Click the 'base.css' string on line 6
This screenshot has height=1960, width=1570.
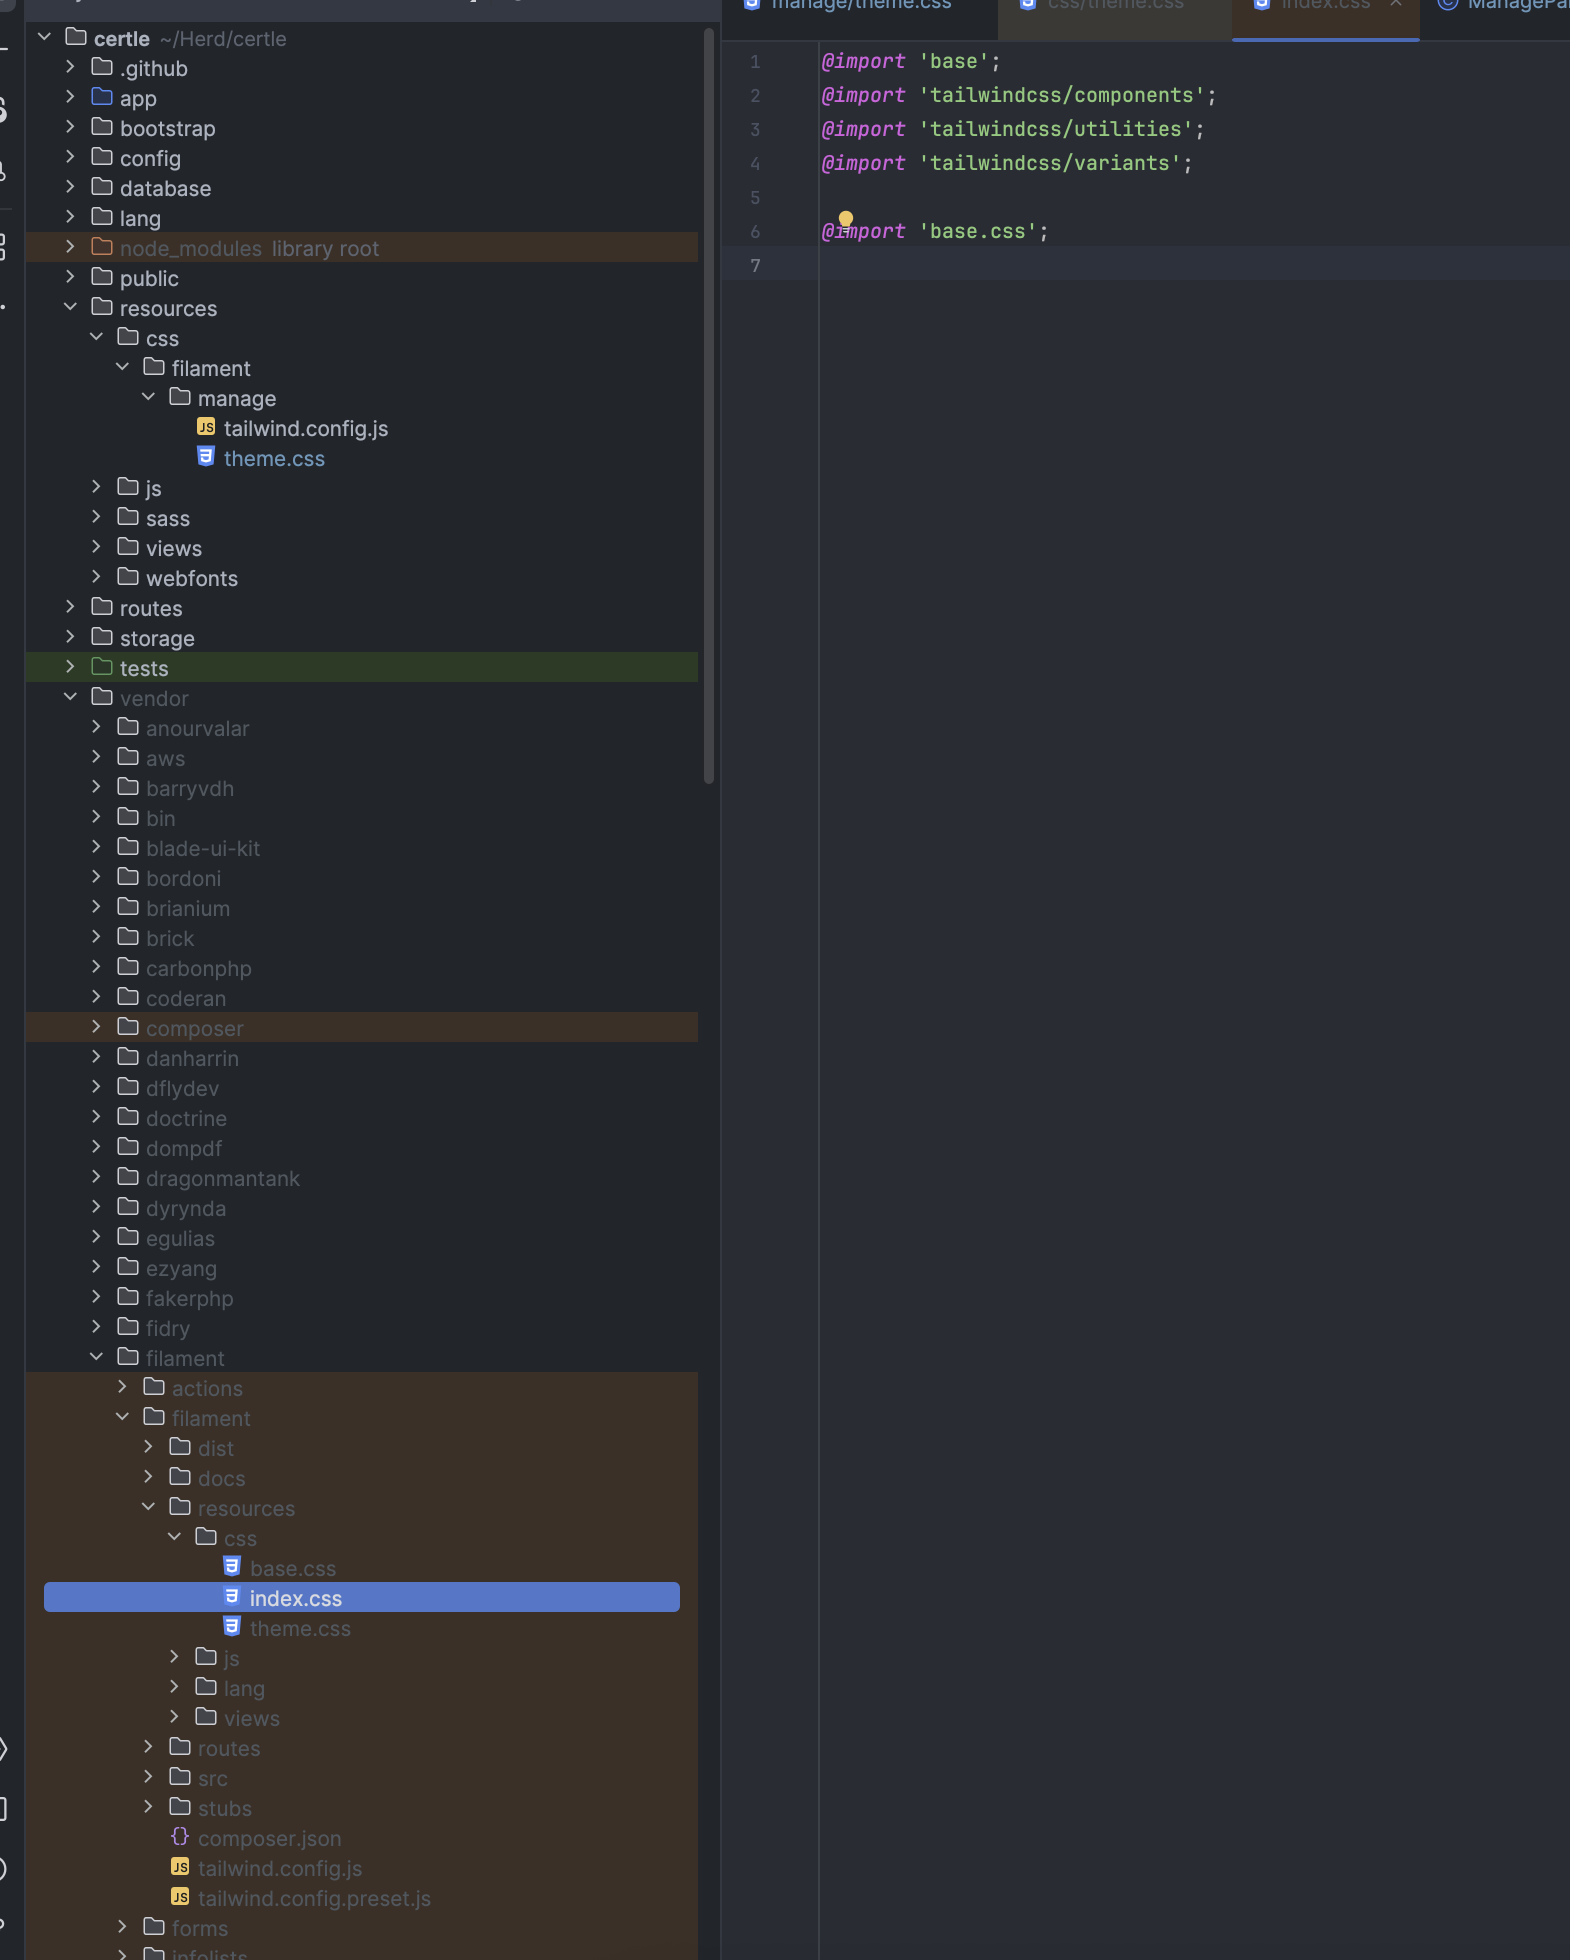[978, 231]
